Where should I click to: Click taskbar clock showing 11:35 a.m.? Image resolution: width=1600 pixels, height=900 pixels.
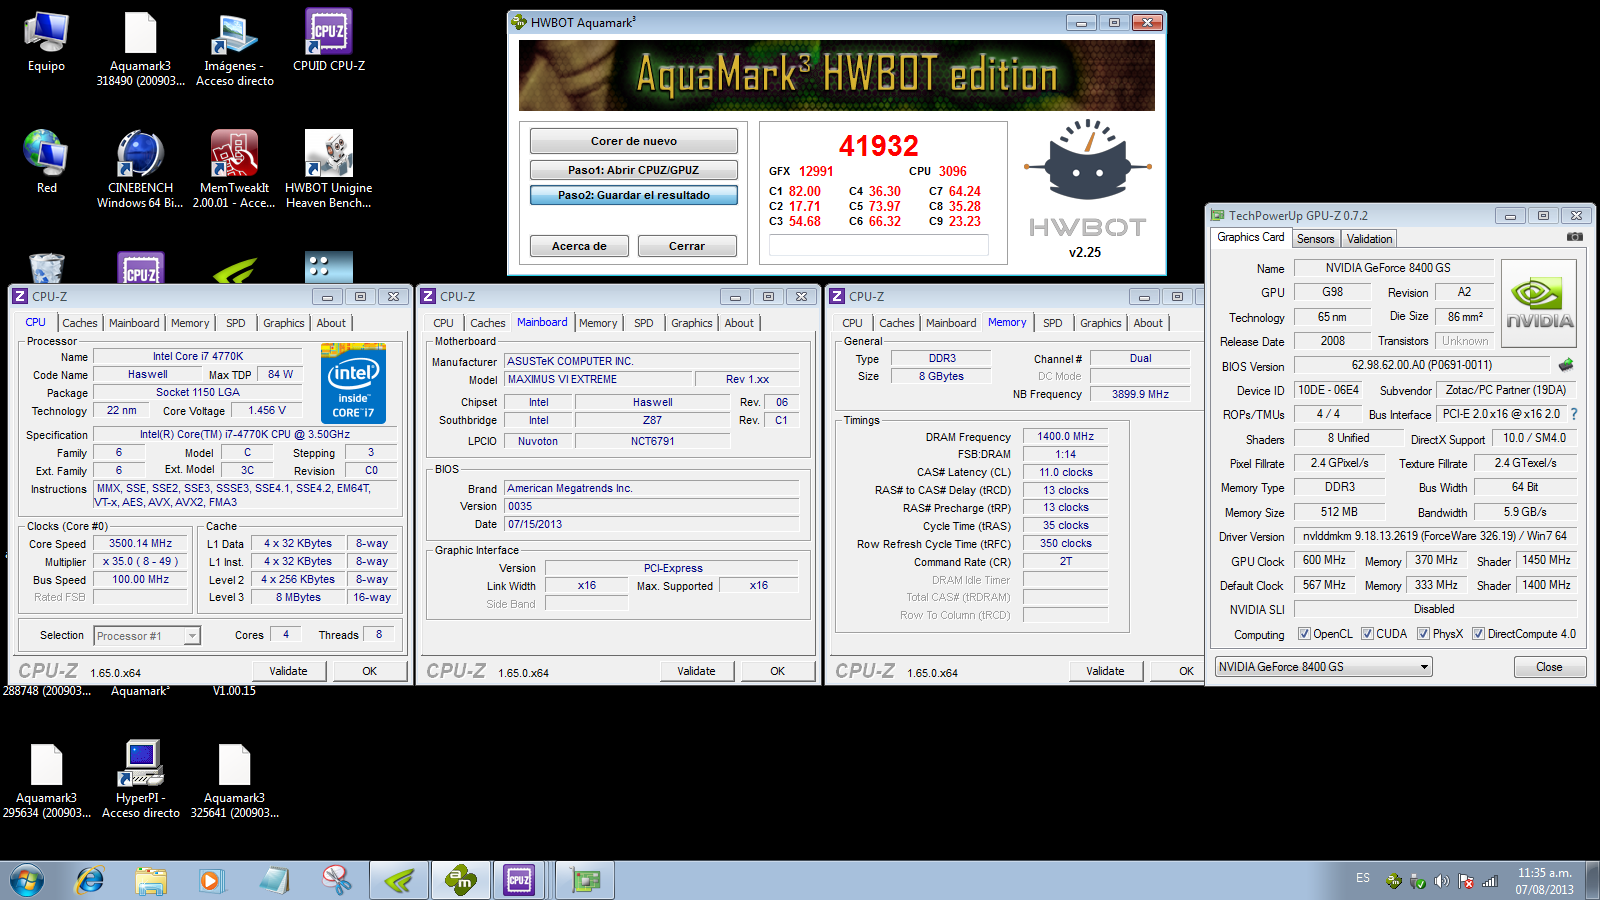(1544, 881)
